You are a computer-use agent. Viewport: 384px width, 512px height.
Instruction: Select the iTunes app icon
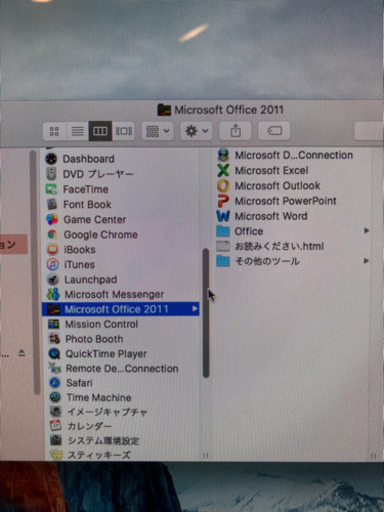[53, 265]
